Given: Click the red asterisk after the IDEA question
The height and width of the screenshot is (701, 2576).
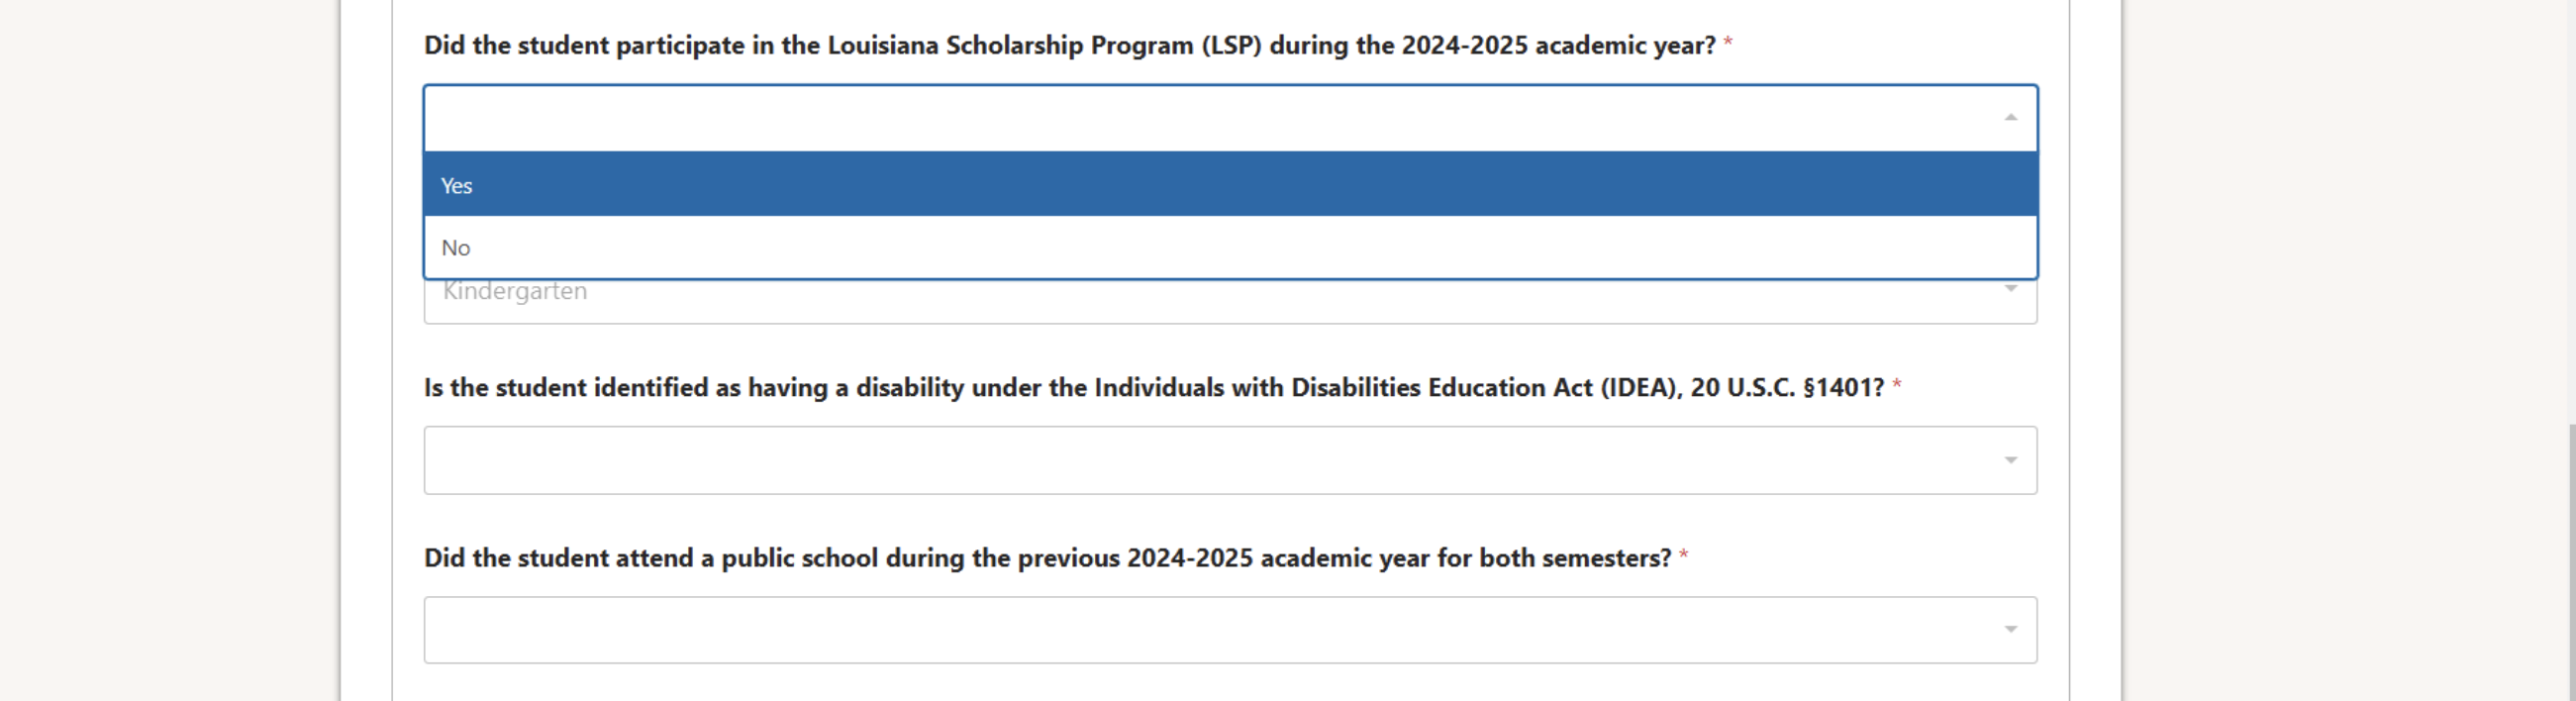Looking at the screenshot, I should [x=1896, y=385].
